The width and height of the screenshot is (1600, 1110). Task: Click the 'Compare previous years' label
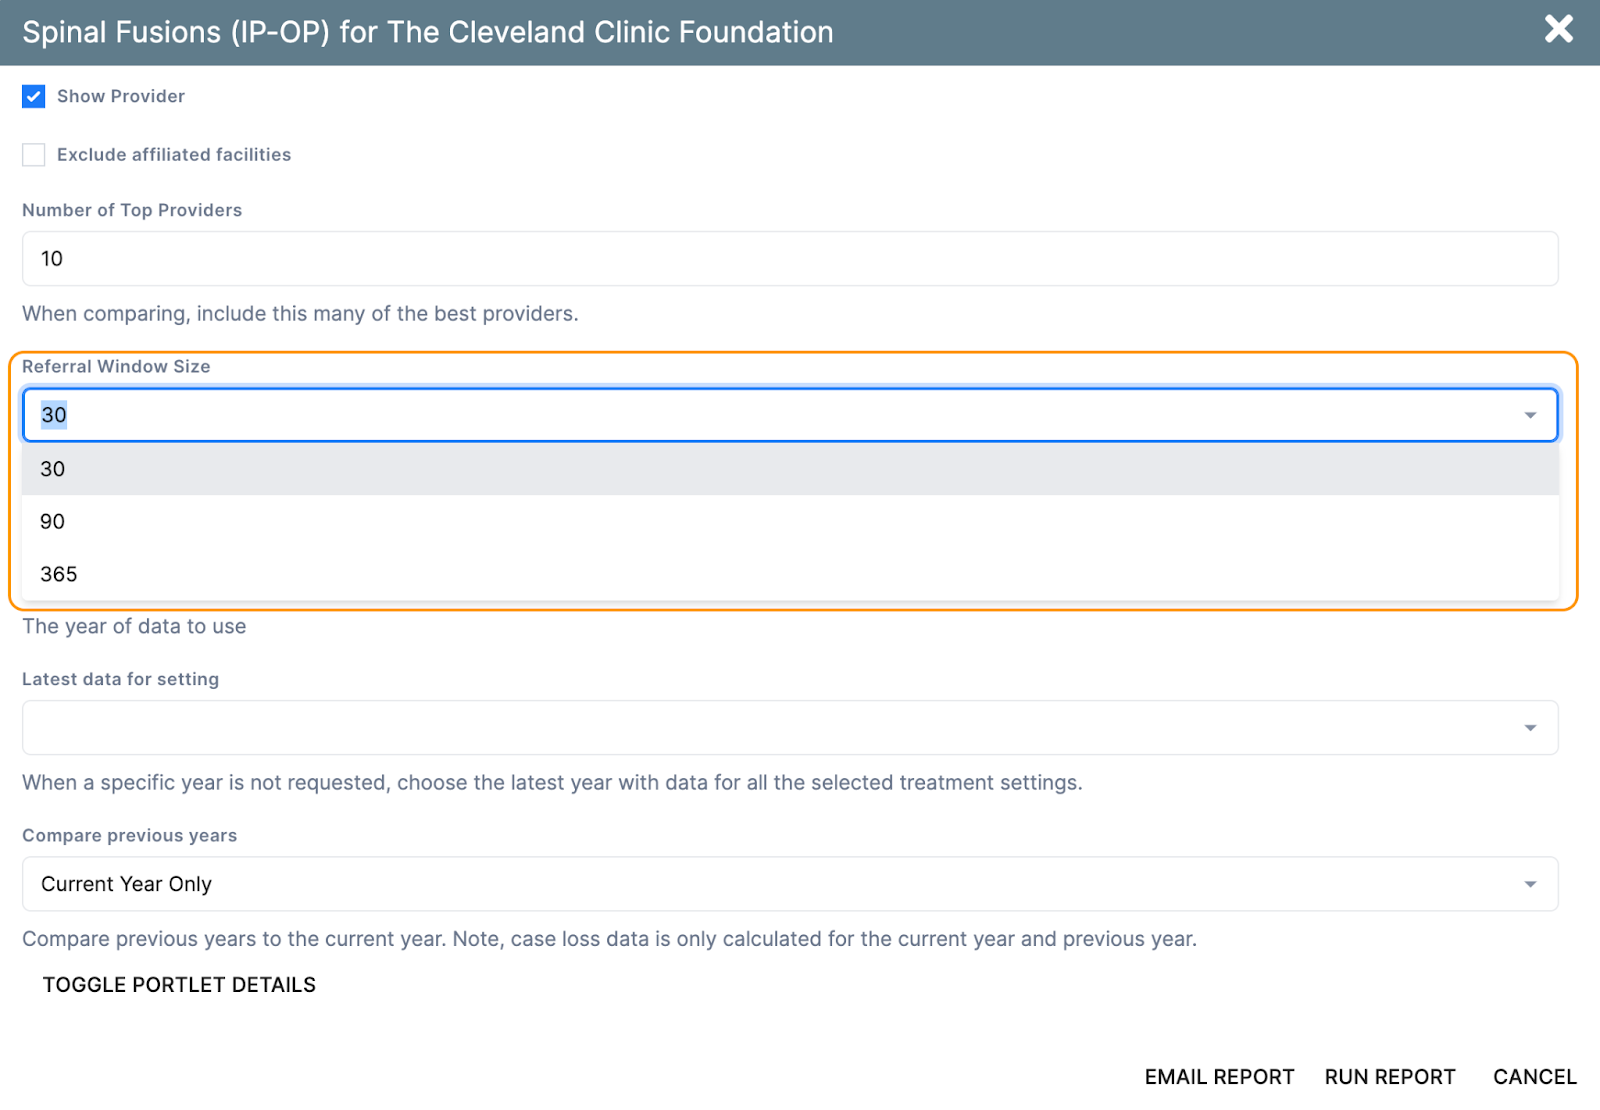pyautogui.click(x=130, y=836)
